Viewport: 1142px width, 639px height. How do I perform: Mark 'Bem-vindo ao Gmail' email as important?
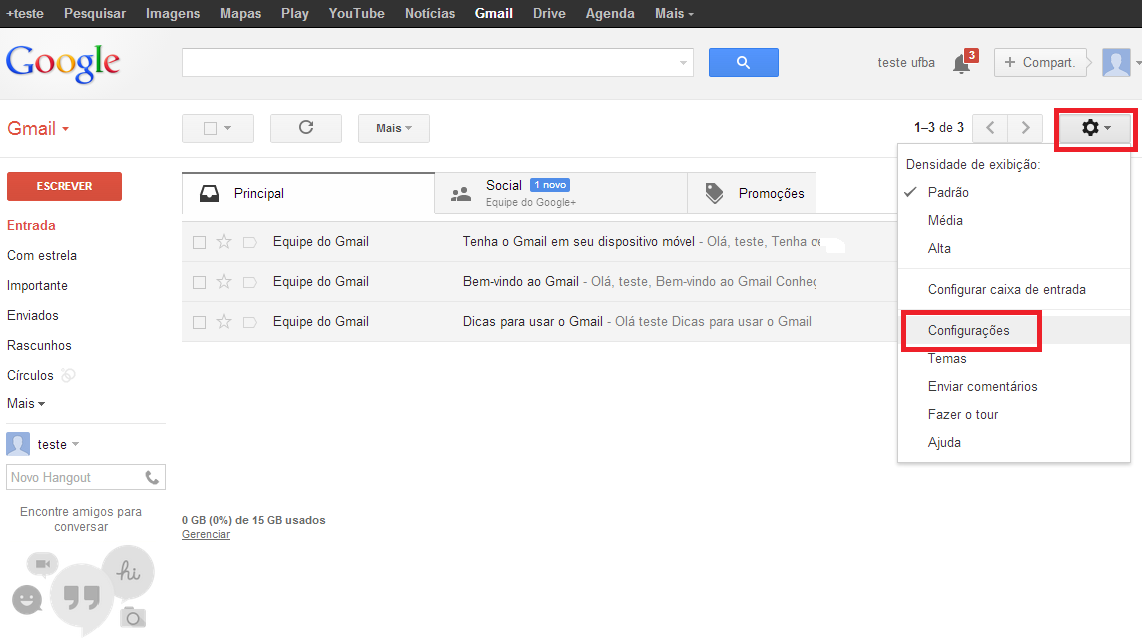point(250,283)
